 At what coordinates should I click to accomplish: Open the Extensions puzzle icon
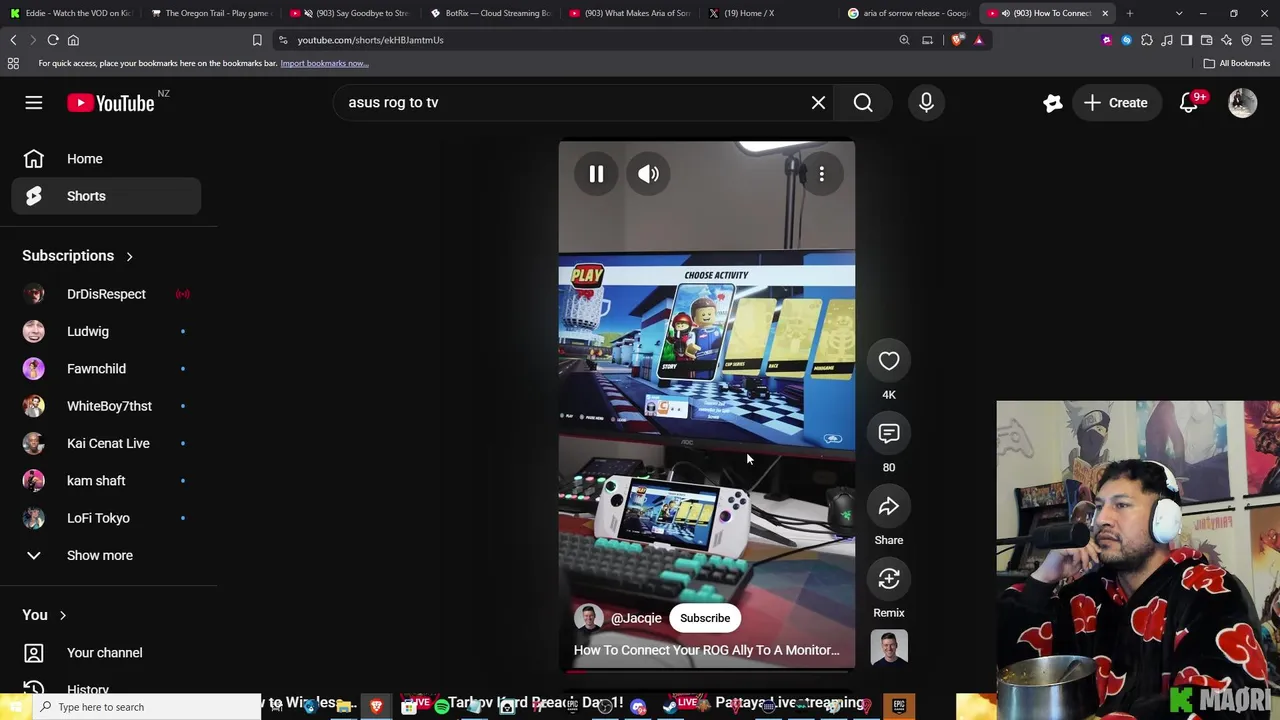tap(1147, 40)
